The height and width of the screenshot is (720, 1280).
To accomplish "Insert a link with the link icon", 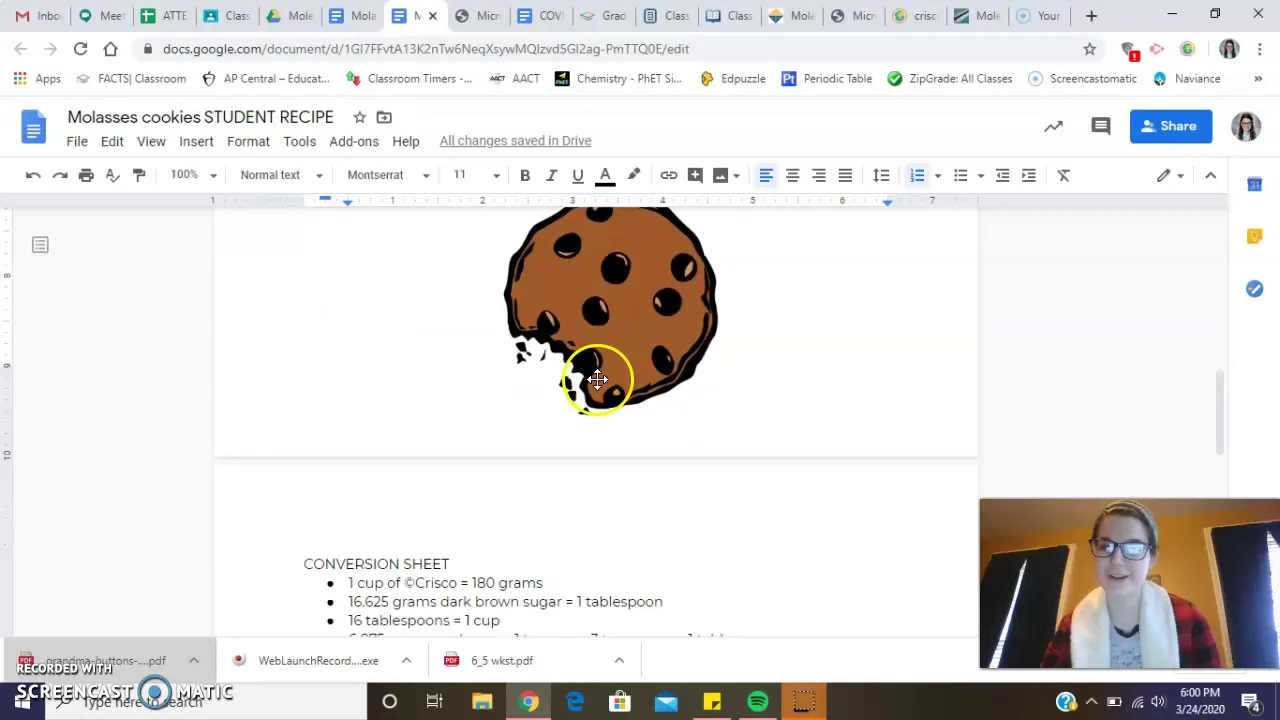I will 669,175.
